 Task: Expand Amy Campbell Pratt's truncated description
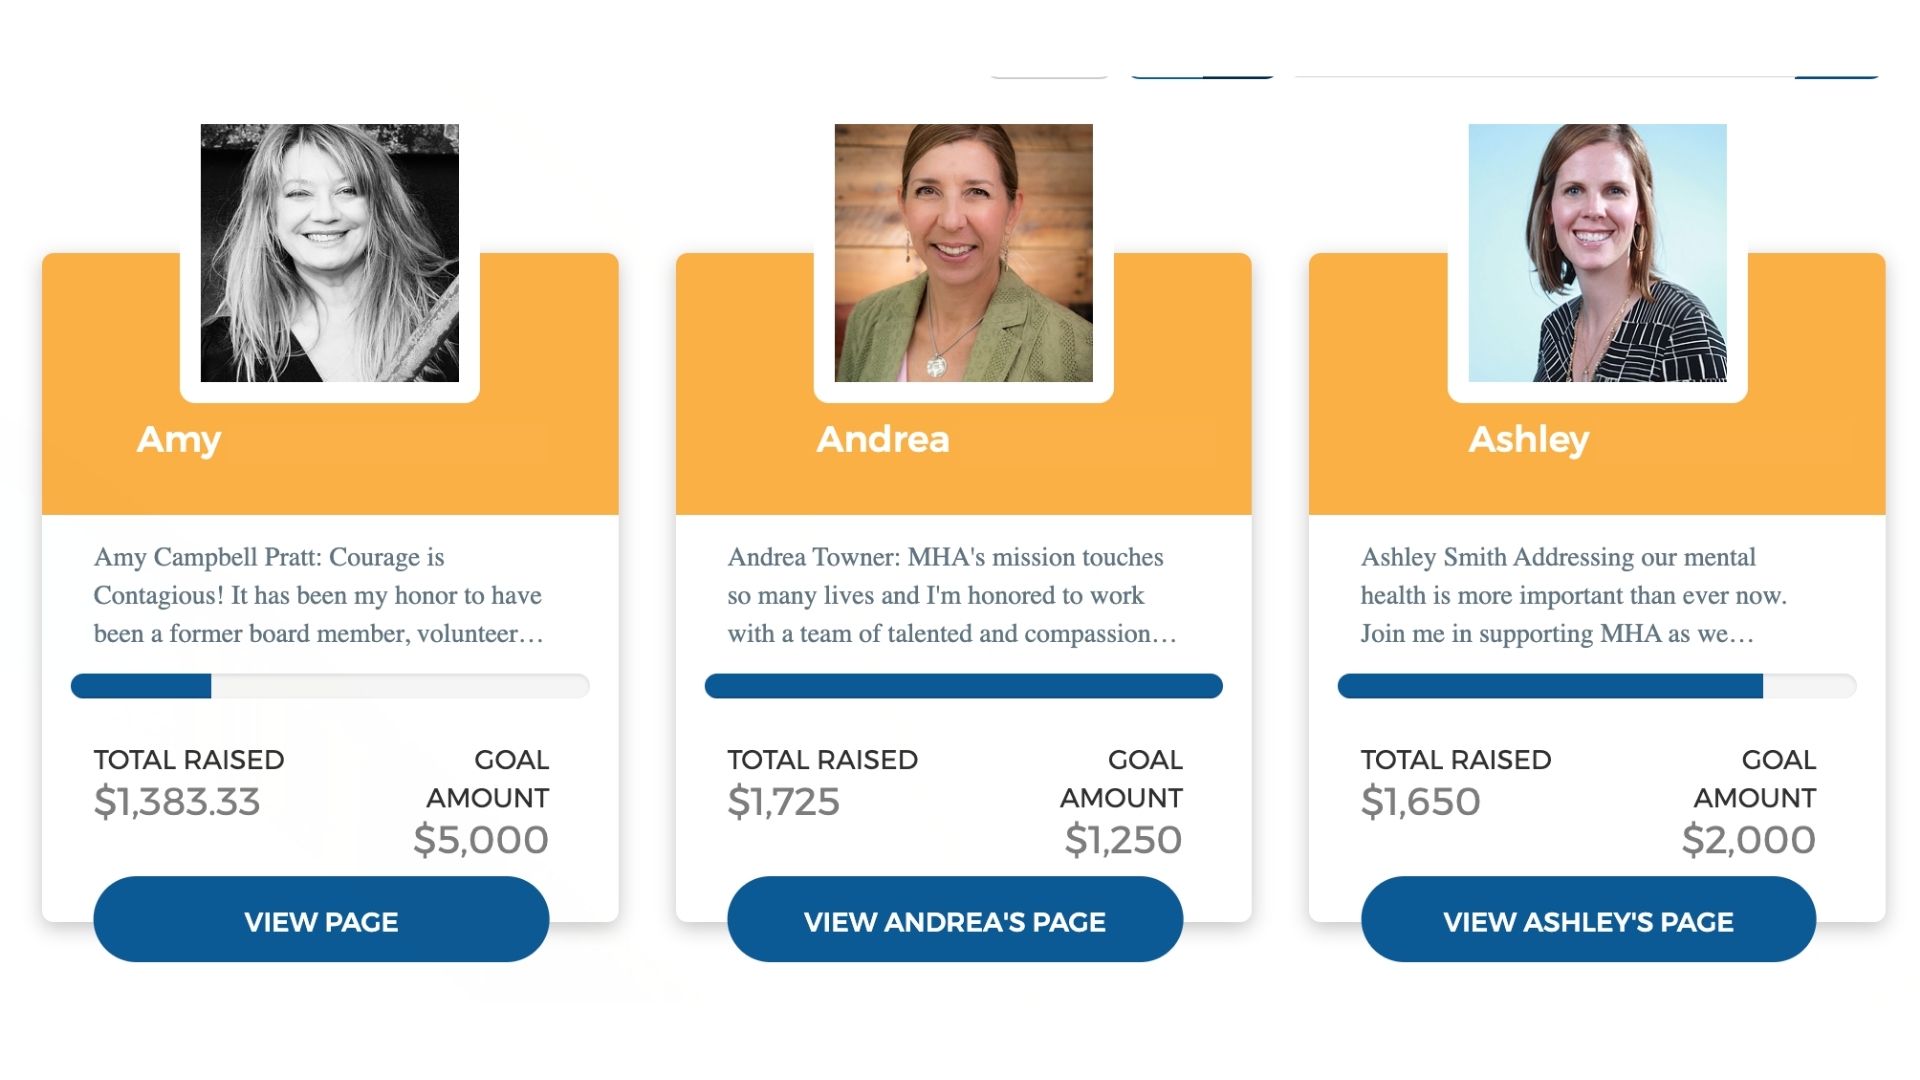tap(318, 595)
